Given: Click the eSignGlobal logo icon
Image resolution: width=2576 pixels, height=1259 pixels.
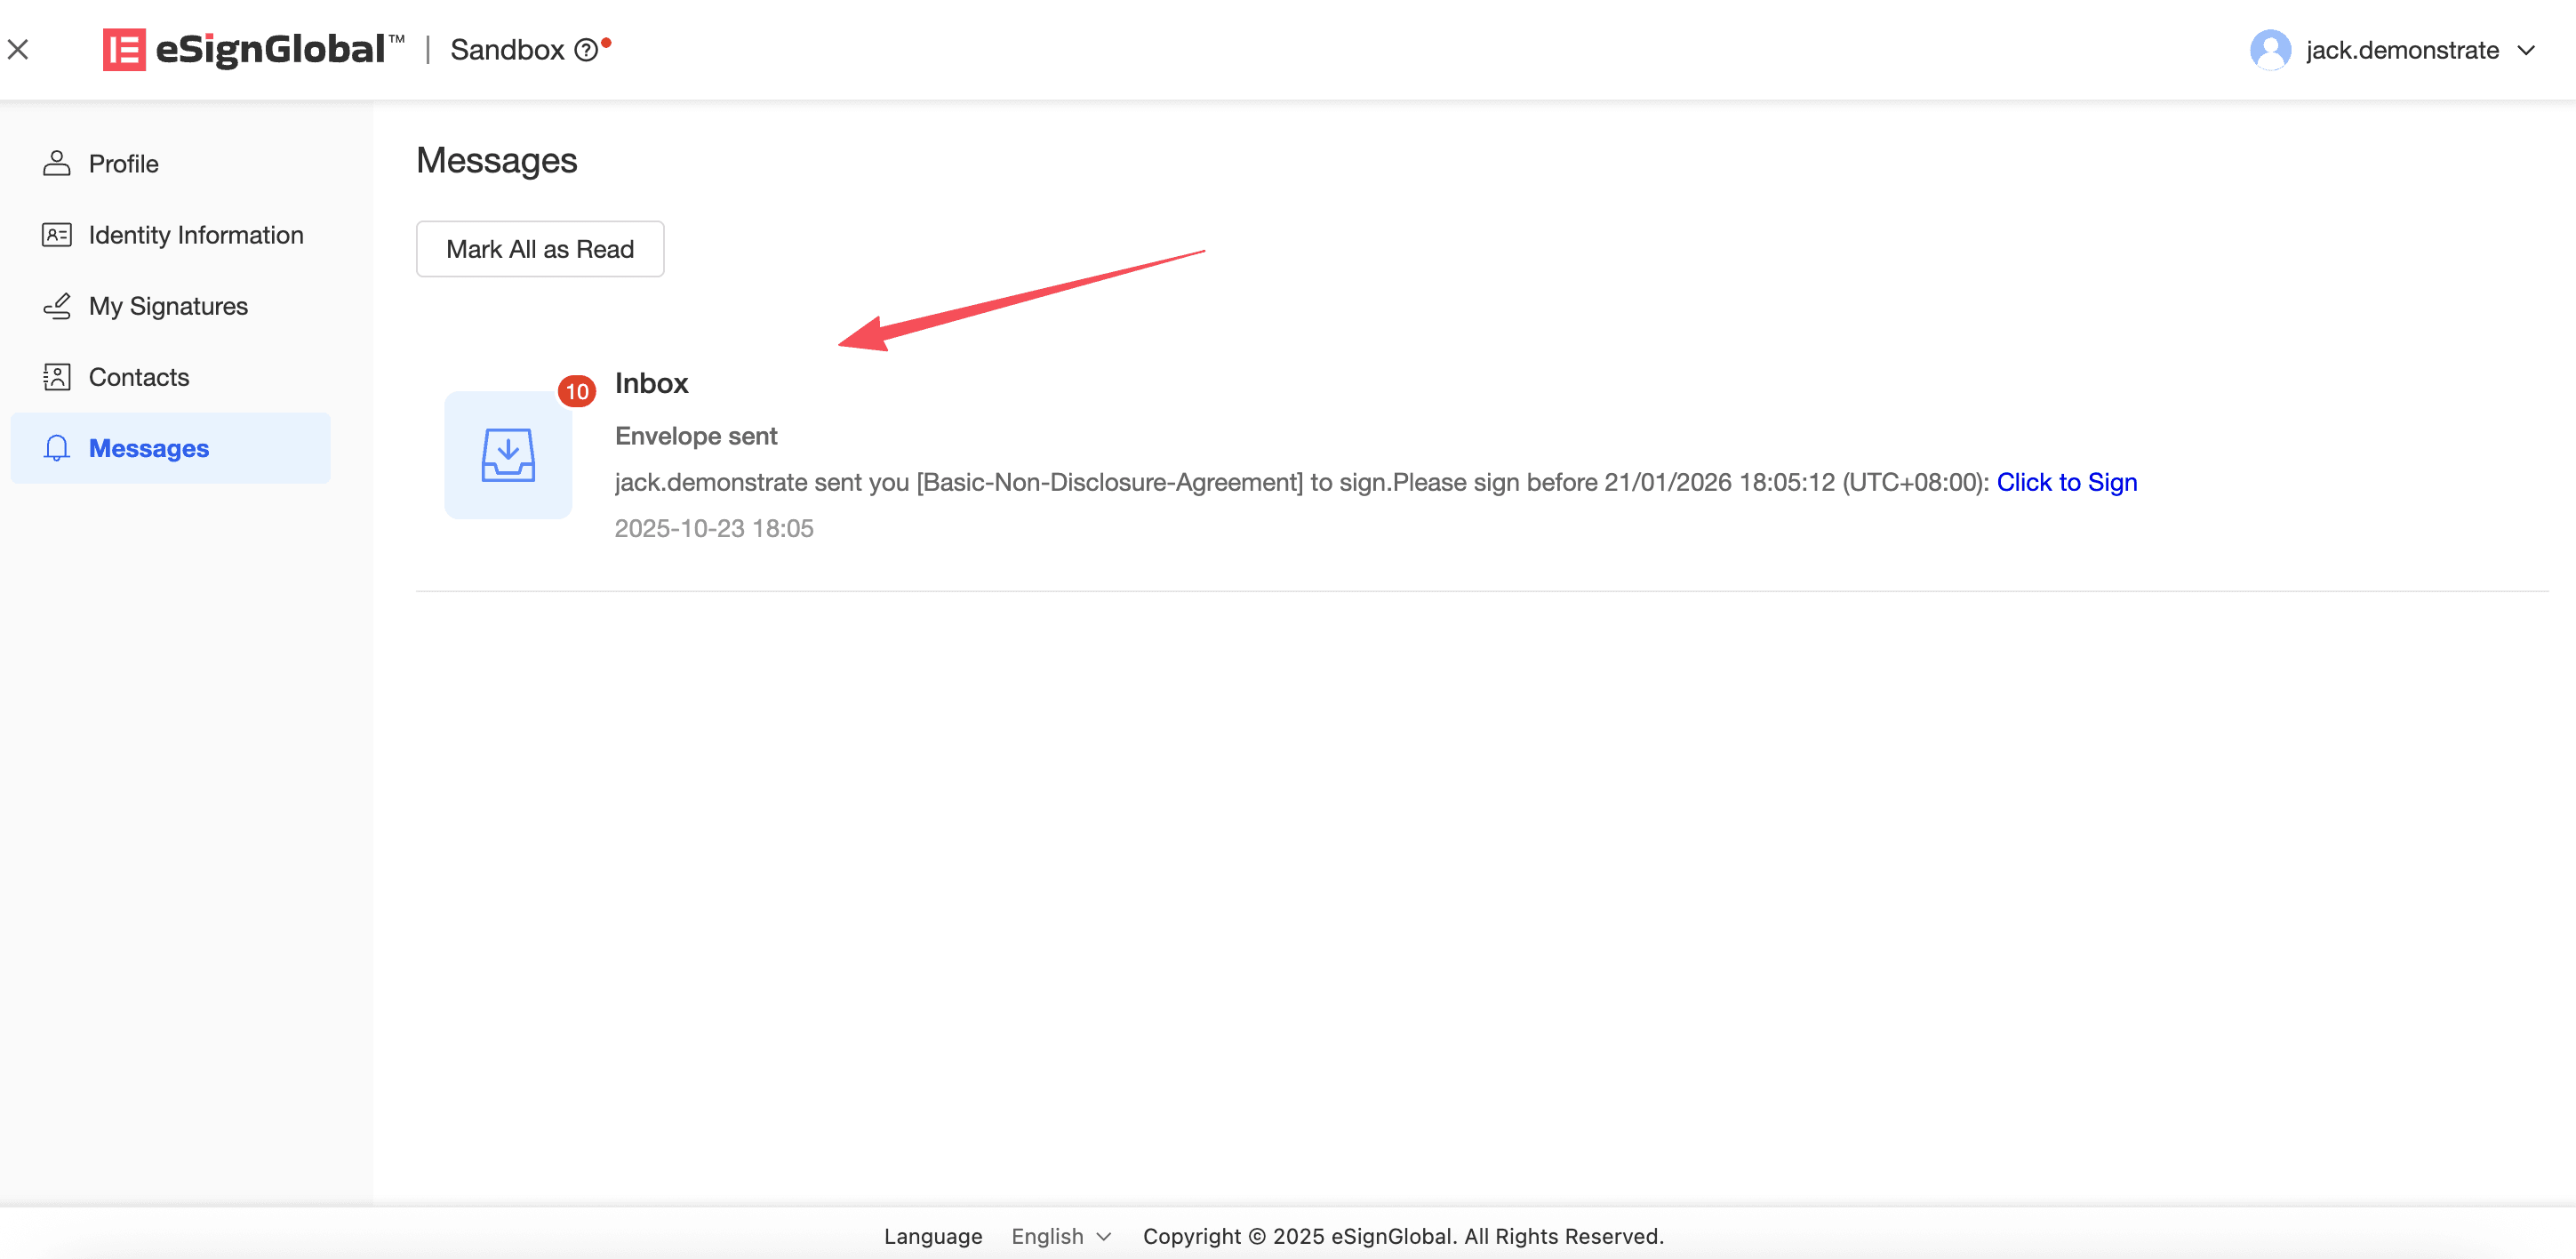Looking at the screenshot, I should 124,49.
